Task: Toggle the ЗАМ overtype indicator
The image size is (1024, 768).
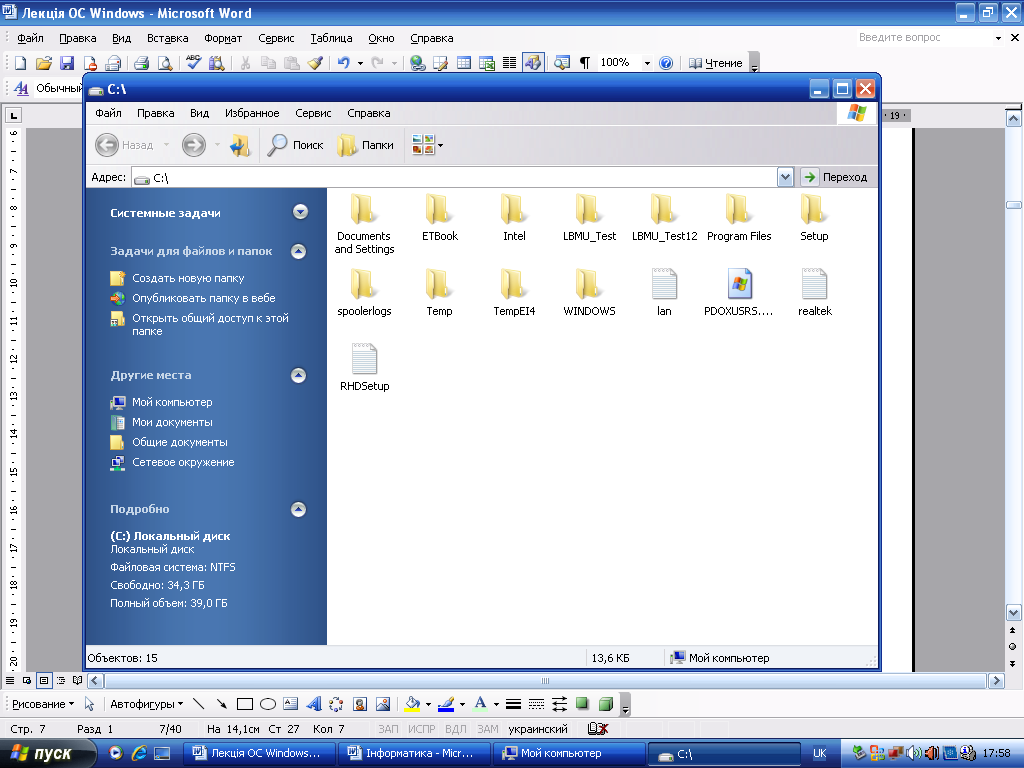Action: (487, 729)
